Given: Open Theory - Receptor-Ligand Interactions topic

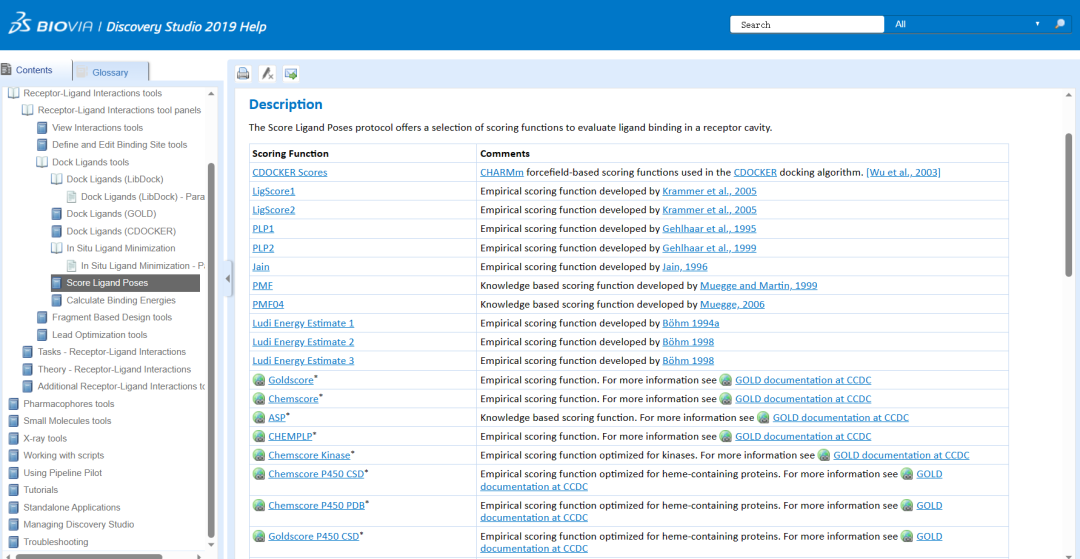Looking at the screenshot, I should [x=114, y=369].
